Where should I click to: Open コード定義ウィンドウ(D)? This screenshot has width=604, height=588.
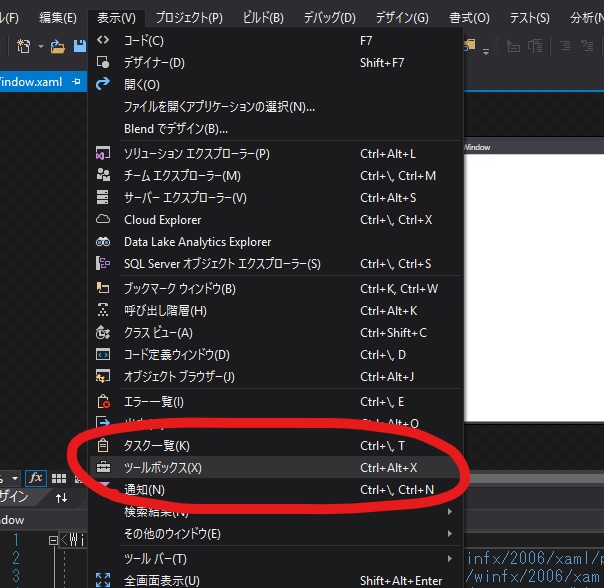pos(275,354)
